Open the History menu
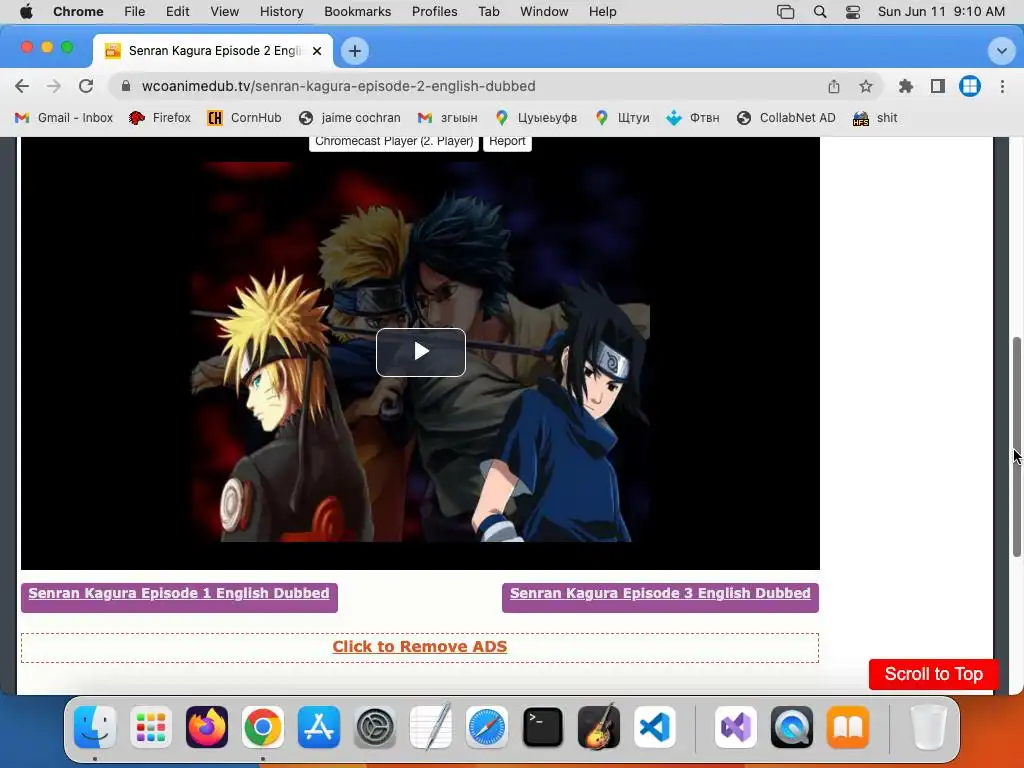 281,12
